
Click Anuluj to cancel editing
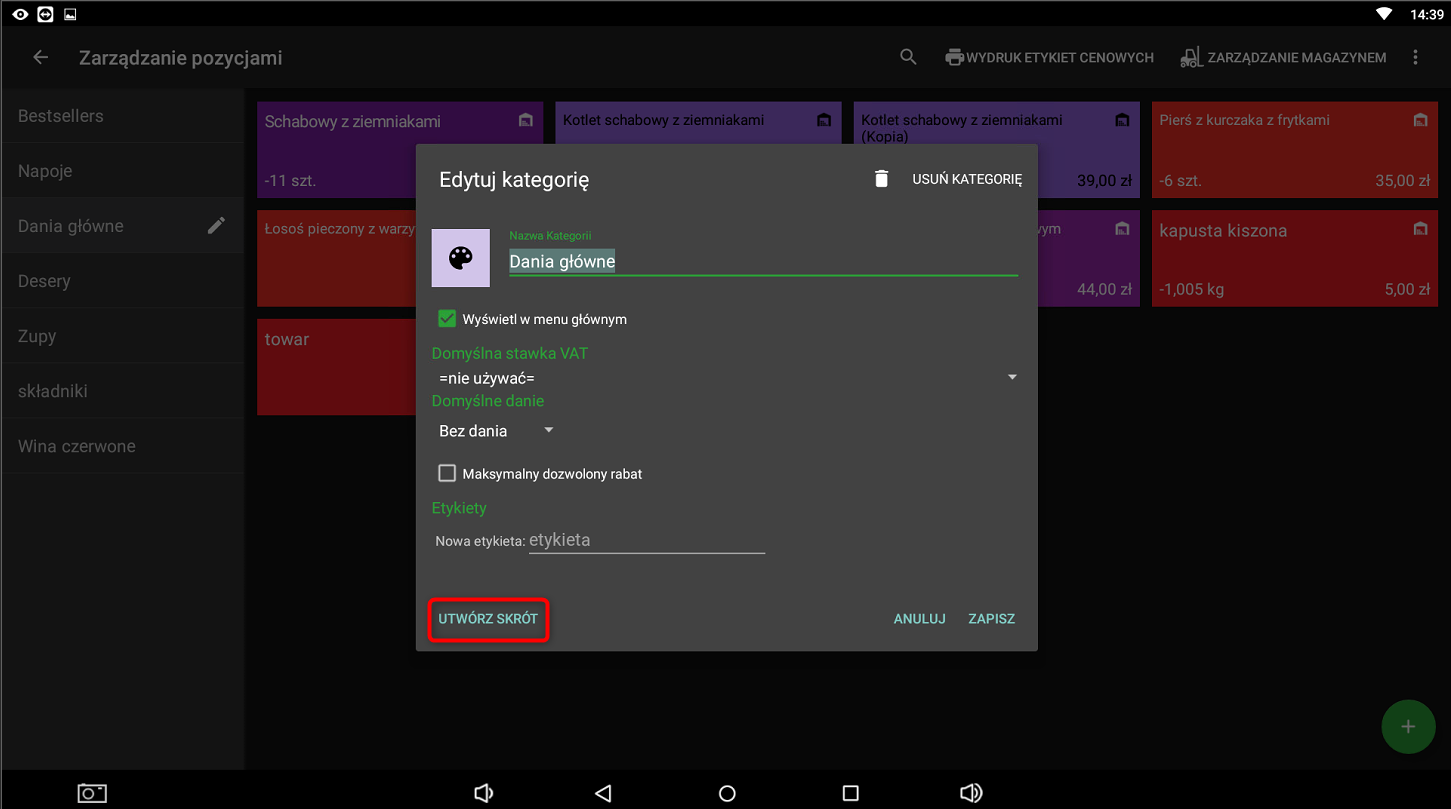click(x=919, y=619)
